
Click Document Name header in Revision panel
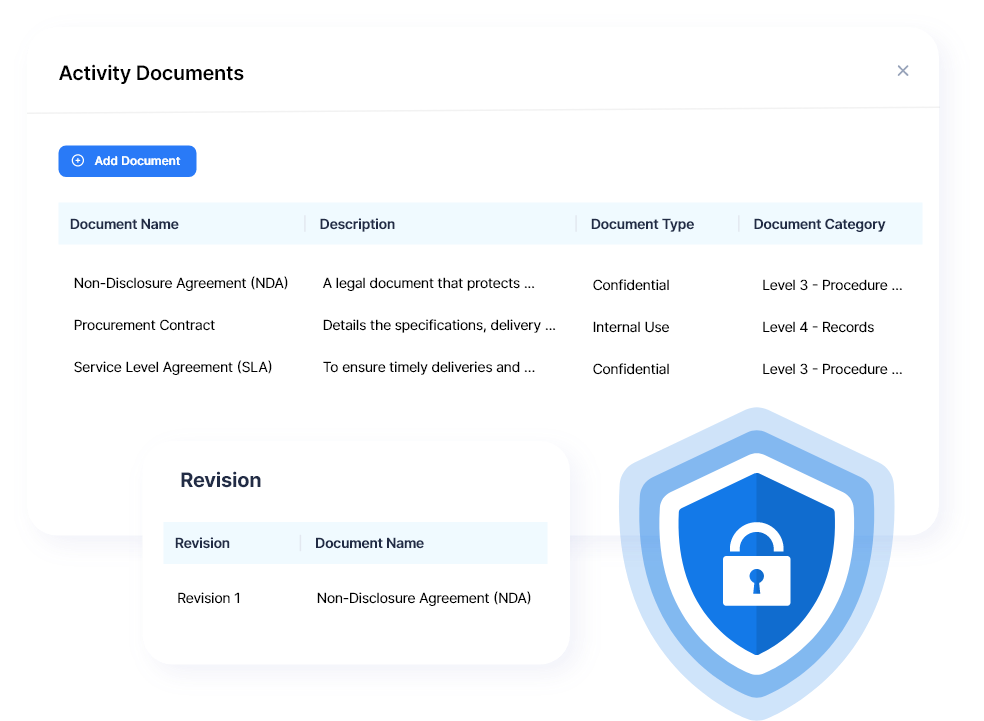(369, 543)
